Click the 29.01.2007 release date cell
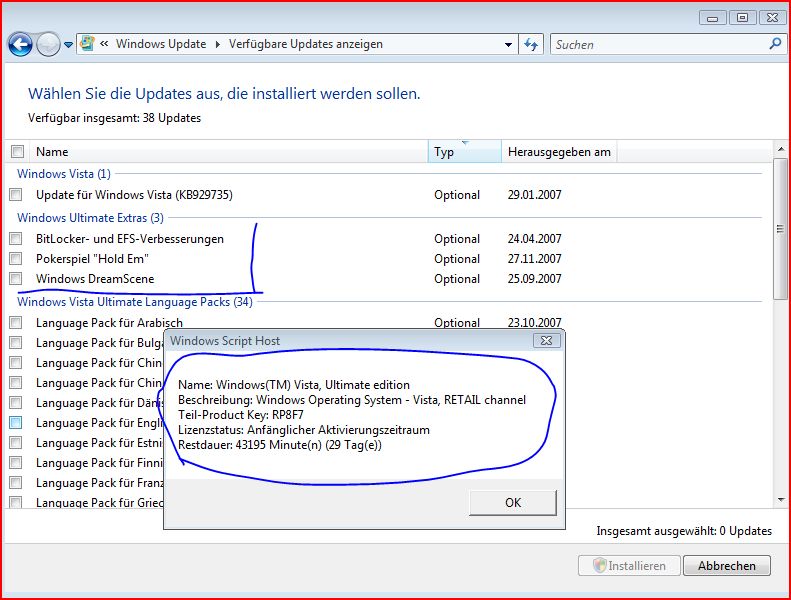 (534, 195)
